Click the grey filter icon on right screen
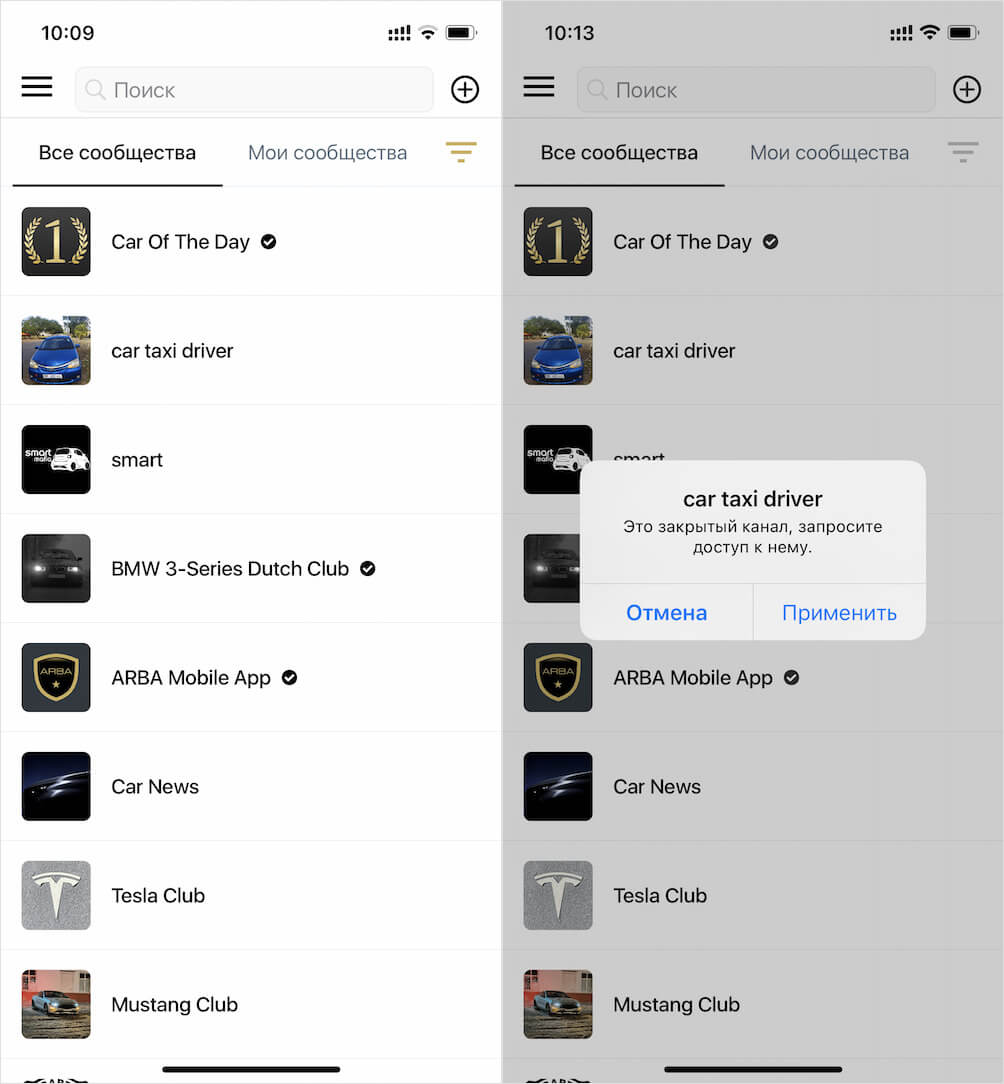The height and width of the screenshot is (1084, 1004). [x=963, y=152]
